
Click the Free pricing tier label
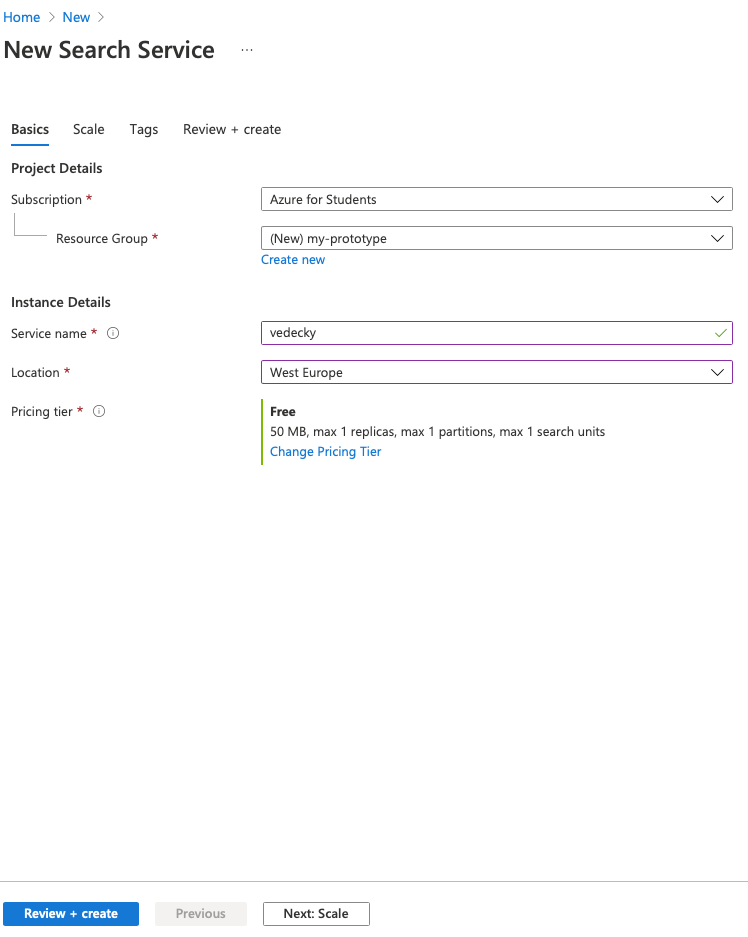[283, 412]
